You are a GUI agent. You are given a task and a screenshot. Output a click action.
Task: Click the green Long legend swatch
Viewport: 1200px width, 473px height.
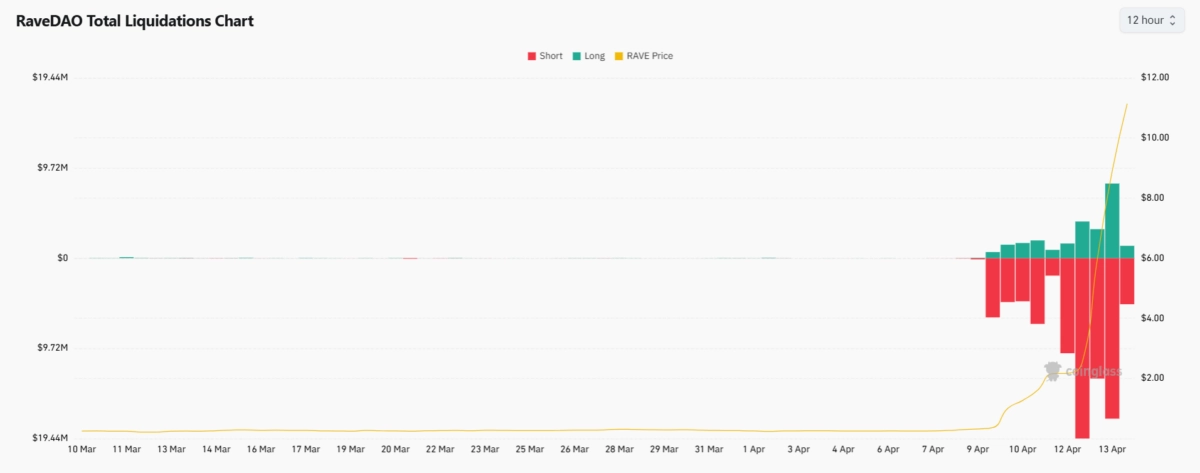(577, 56)
